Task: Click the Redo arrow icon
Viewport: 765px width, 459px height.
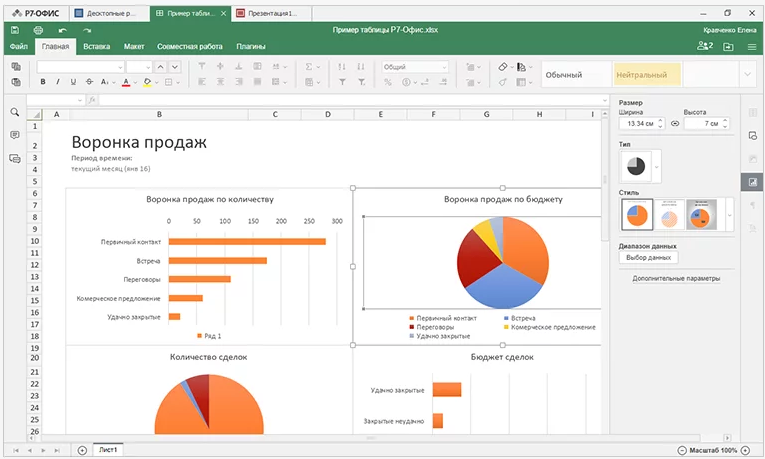Action: pyautogui.click(x=87, y=31)
